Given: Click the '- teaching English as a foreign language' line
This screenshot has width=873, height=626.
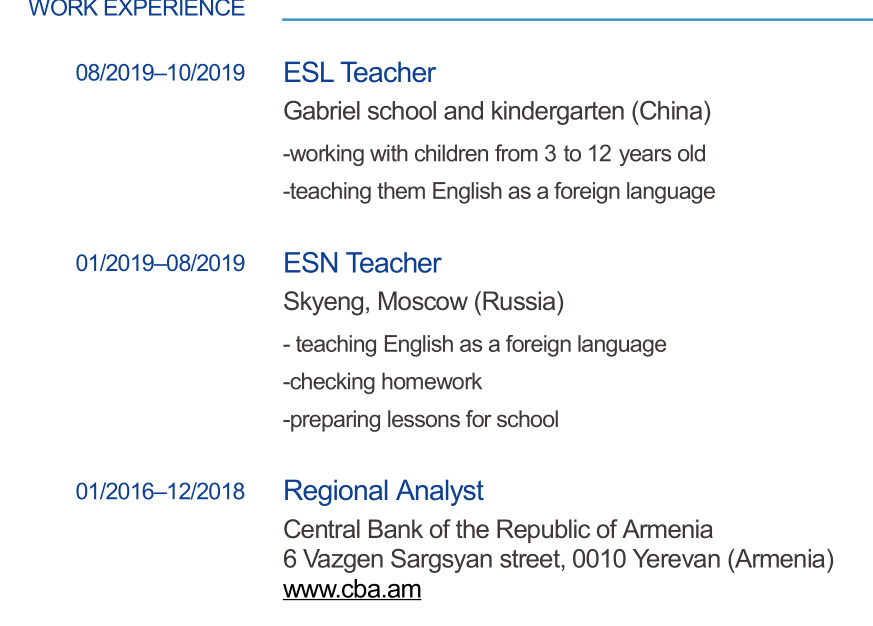Looking at the screenshot, I should coord(474,345).
